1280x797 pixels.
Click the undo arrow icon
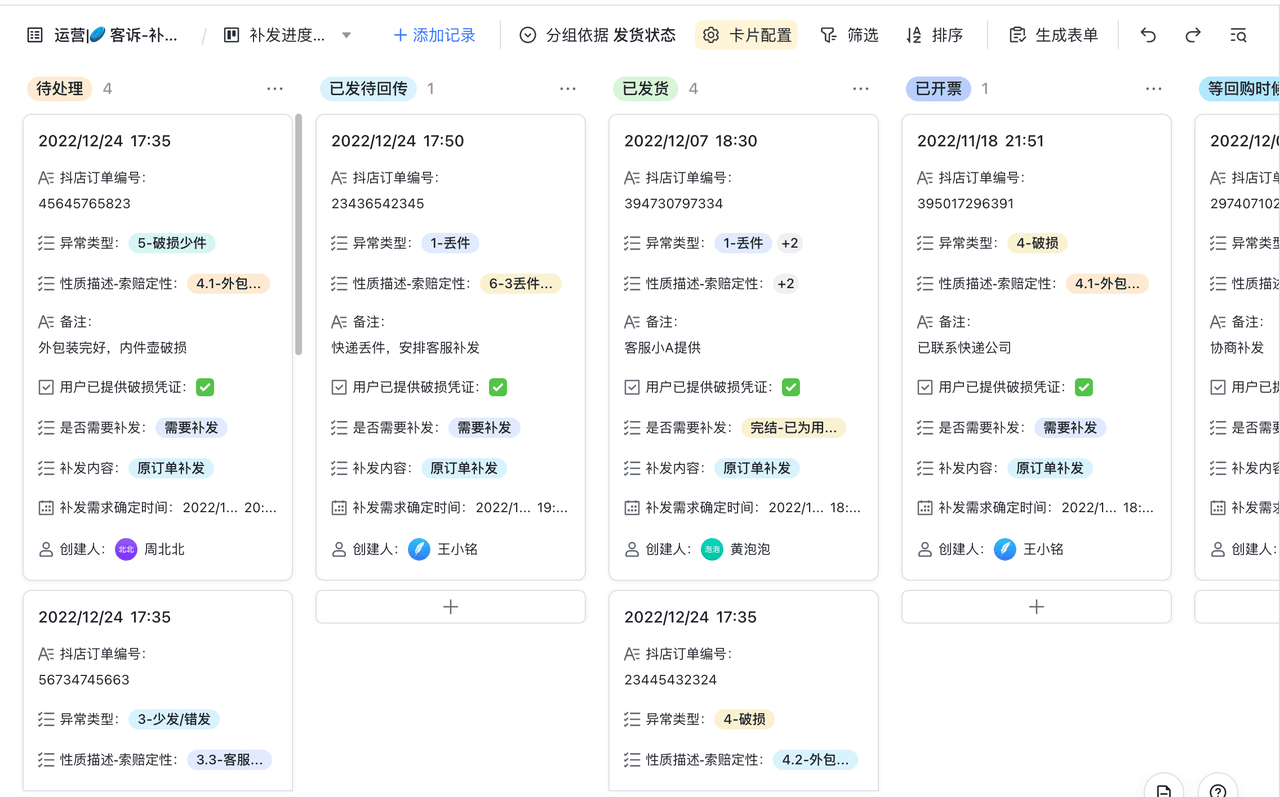point(1148,35)
